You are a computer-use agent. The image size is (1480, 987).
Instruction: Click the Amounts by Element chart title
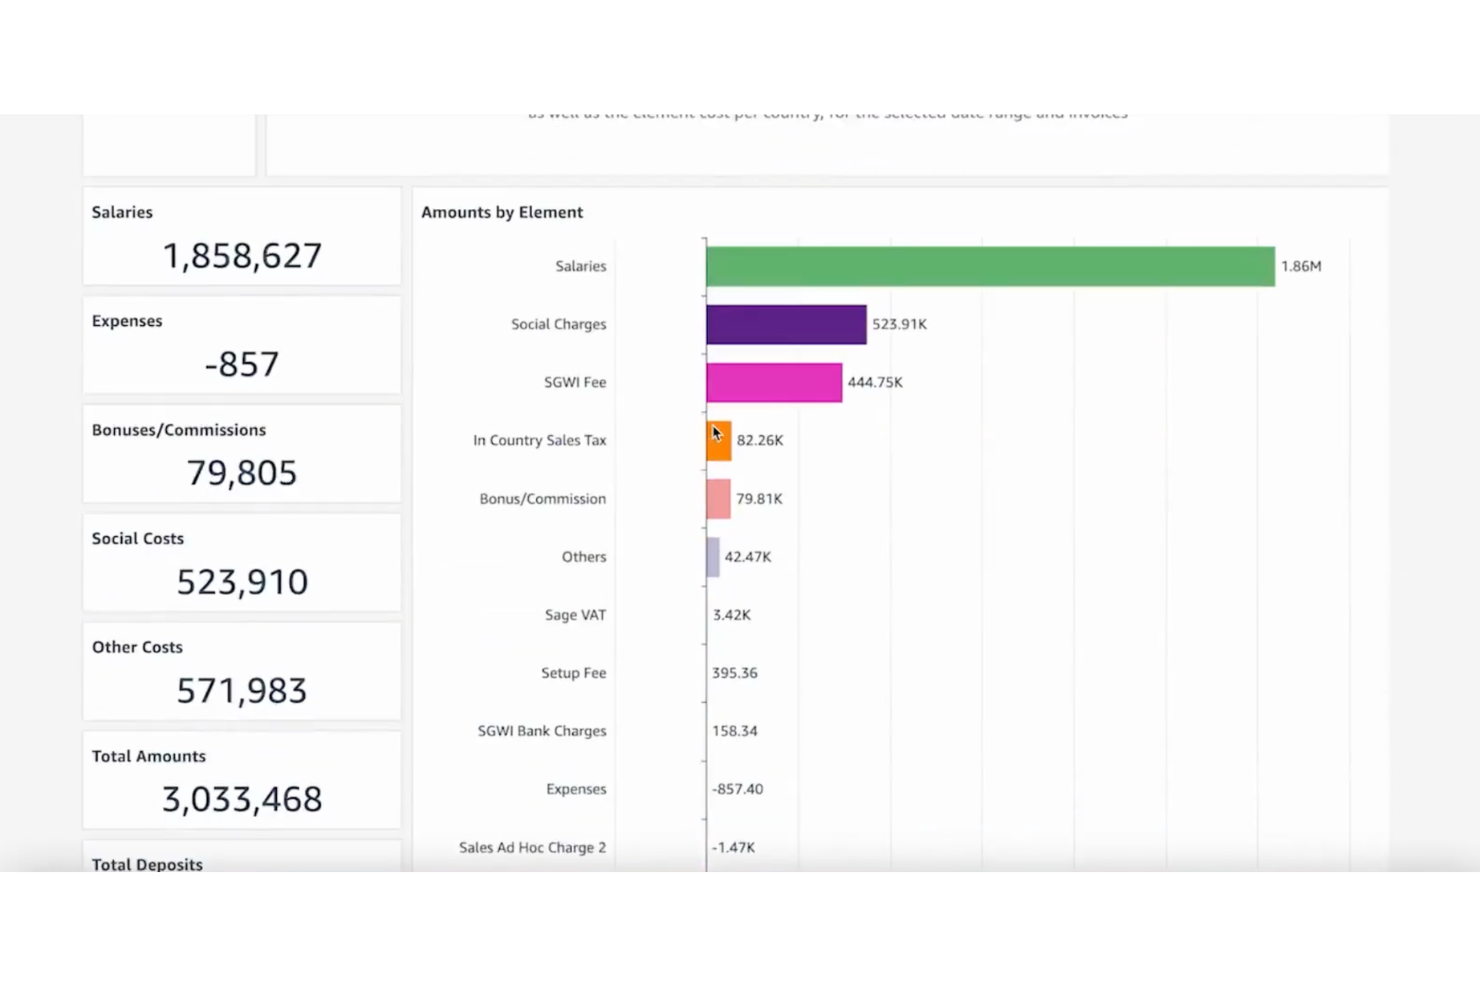pyautogui.click(x=502, y=212)
